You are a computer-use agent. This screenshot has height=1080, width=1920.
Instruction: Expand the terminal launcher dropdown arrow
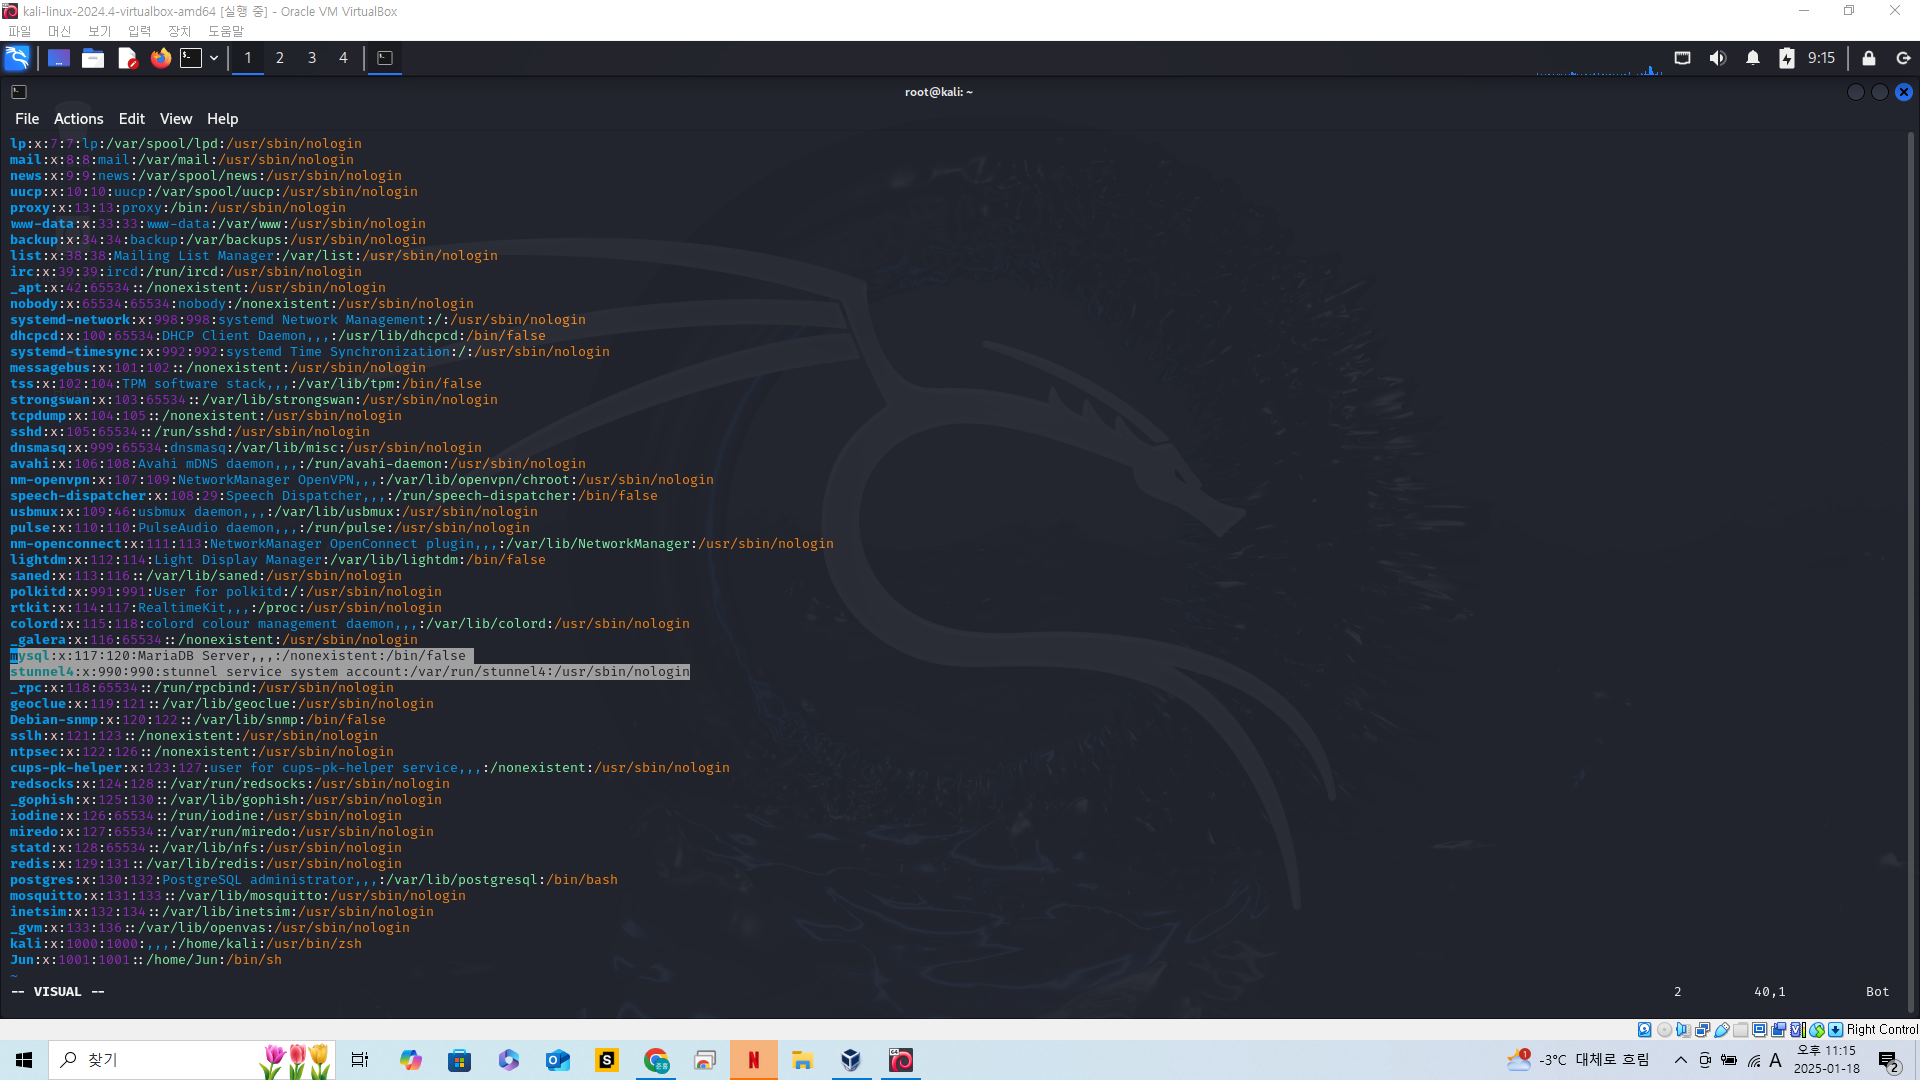coord(214,58)
